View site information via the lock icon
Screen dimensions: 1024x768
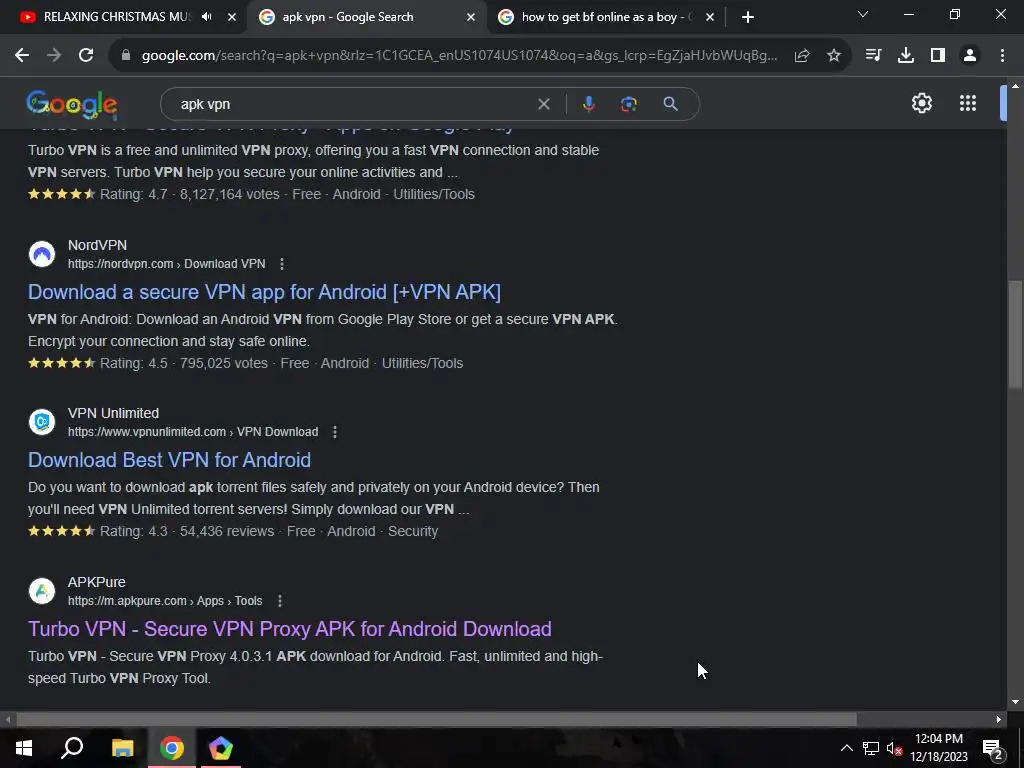click(x=126, y=56)
